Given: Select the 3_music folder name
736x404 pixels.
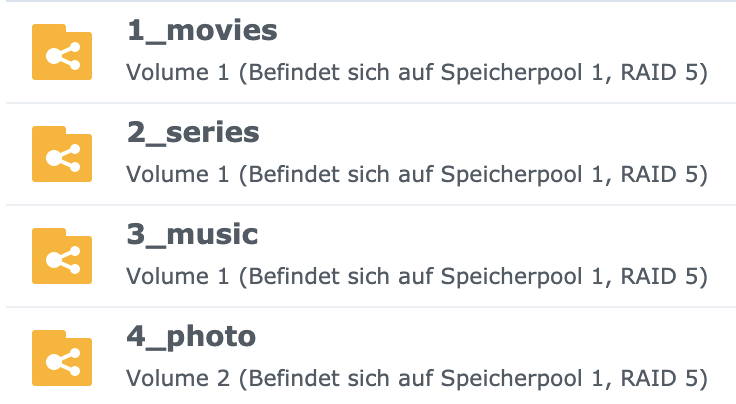Looking at the screenshot, I should pyautogui.click(x=192, y=235).
